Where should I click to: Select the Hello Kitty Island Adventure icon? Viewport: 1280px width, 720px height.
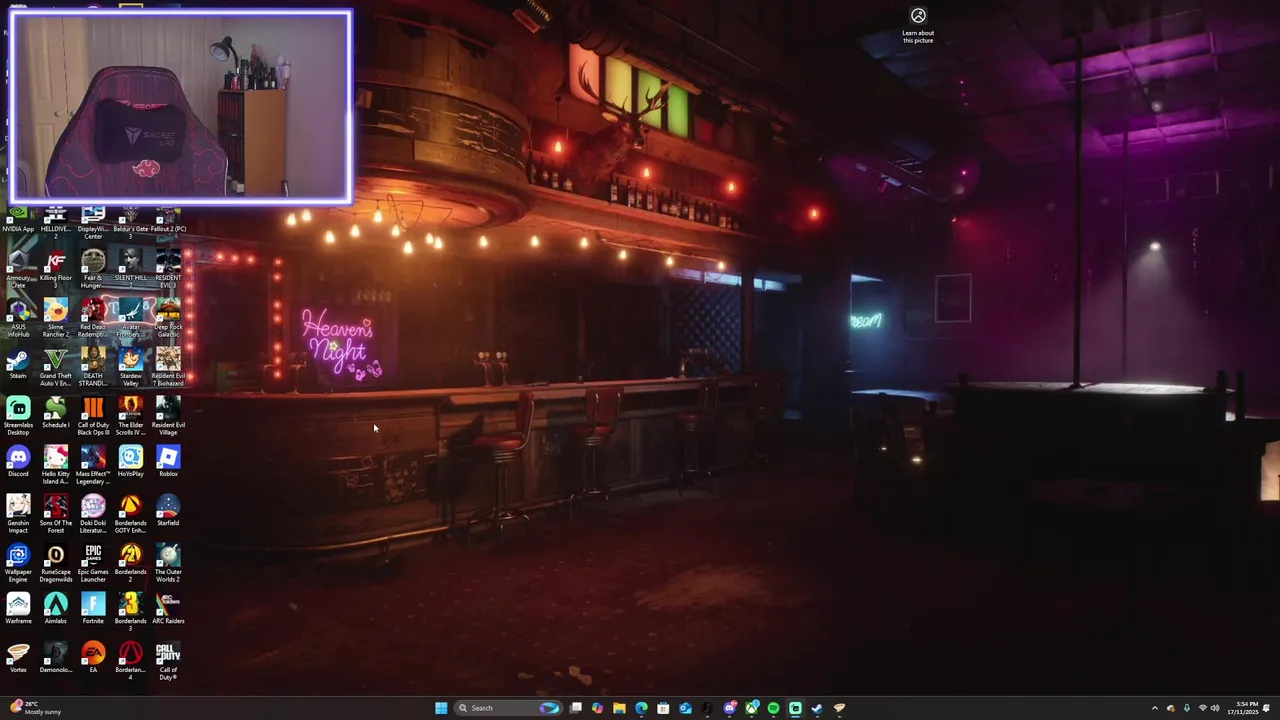[56, 465]
